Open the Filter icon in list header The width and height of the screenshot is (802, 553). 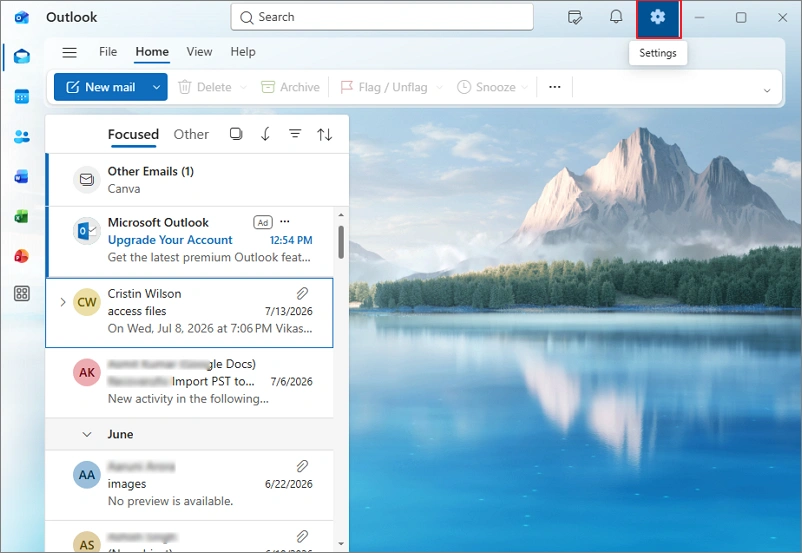[295, 134]
